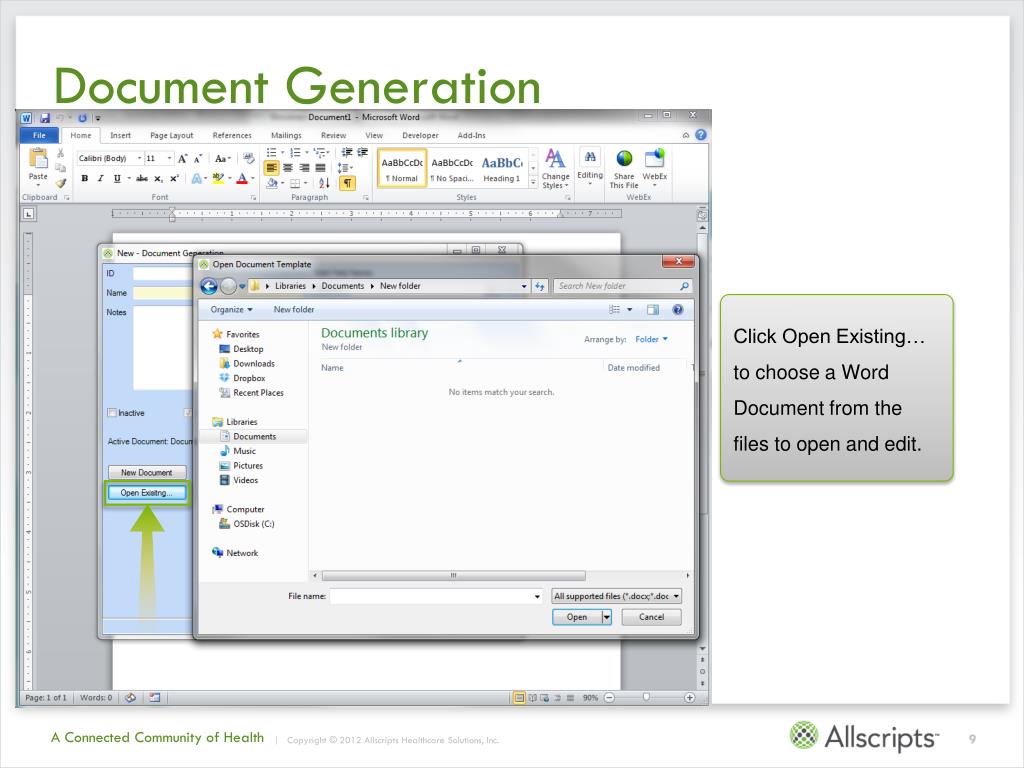Click the Word Help question mark icon
Screen dimensions: 1024x768
point(701,135)
